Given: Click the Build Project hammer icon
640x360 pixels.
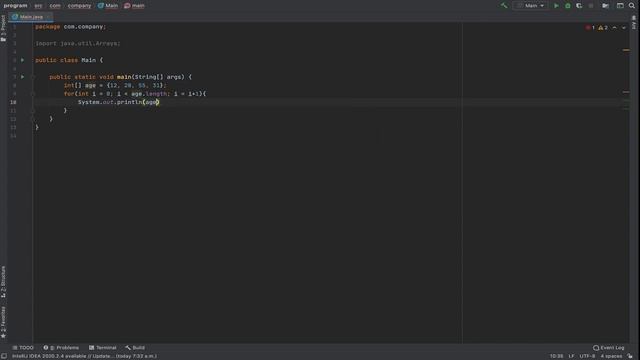Looking at the screenshot, I should coord(504,6).
